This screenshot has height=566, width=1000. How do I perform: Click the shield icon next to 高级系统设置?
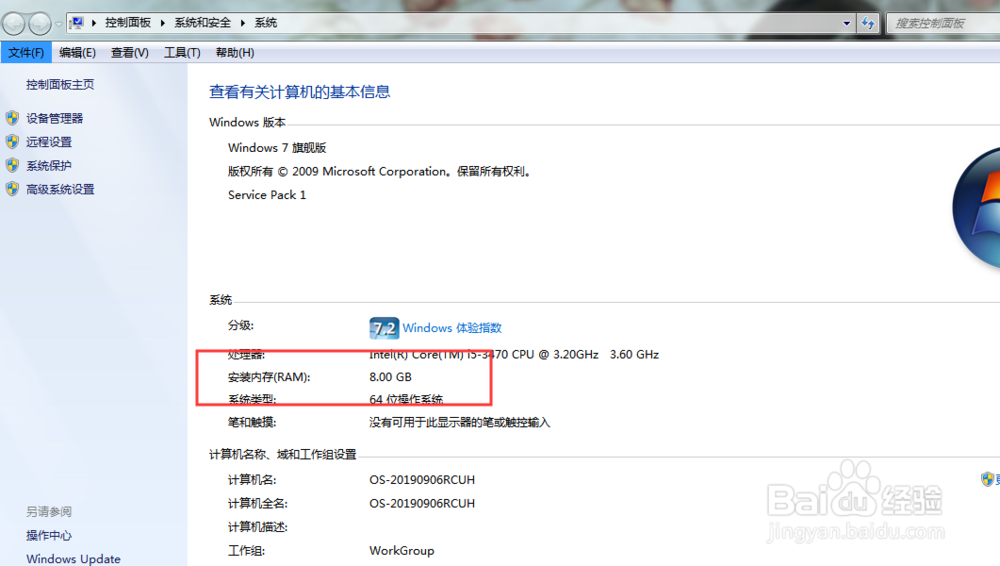click(x=12, y=189)
